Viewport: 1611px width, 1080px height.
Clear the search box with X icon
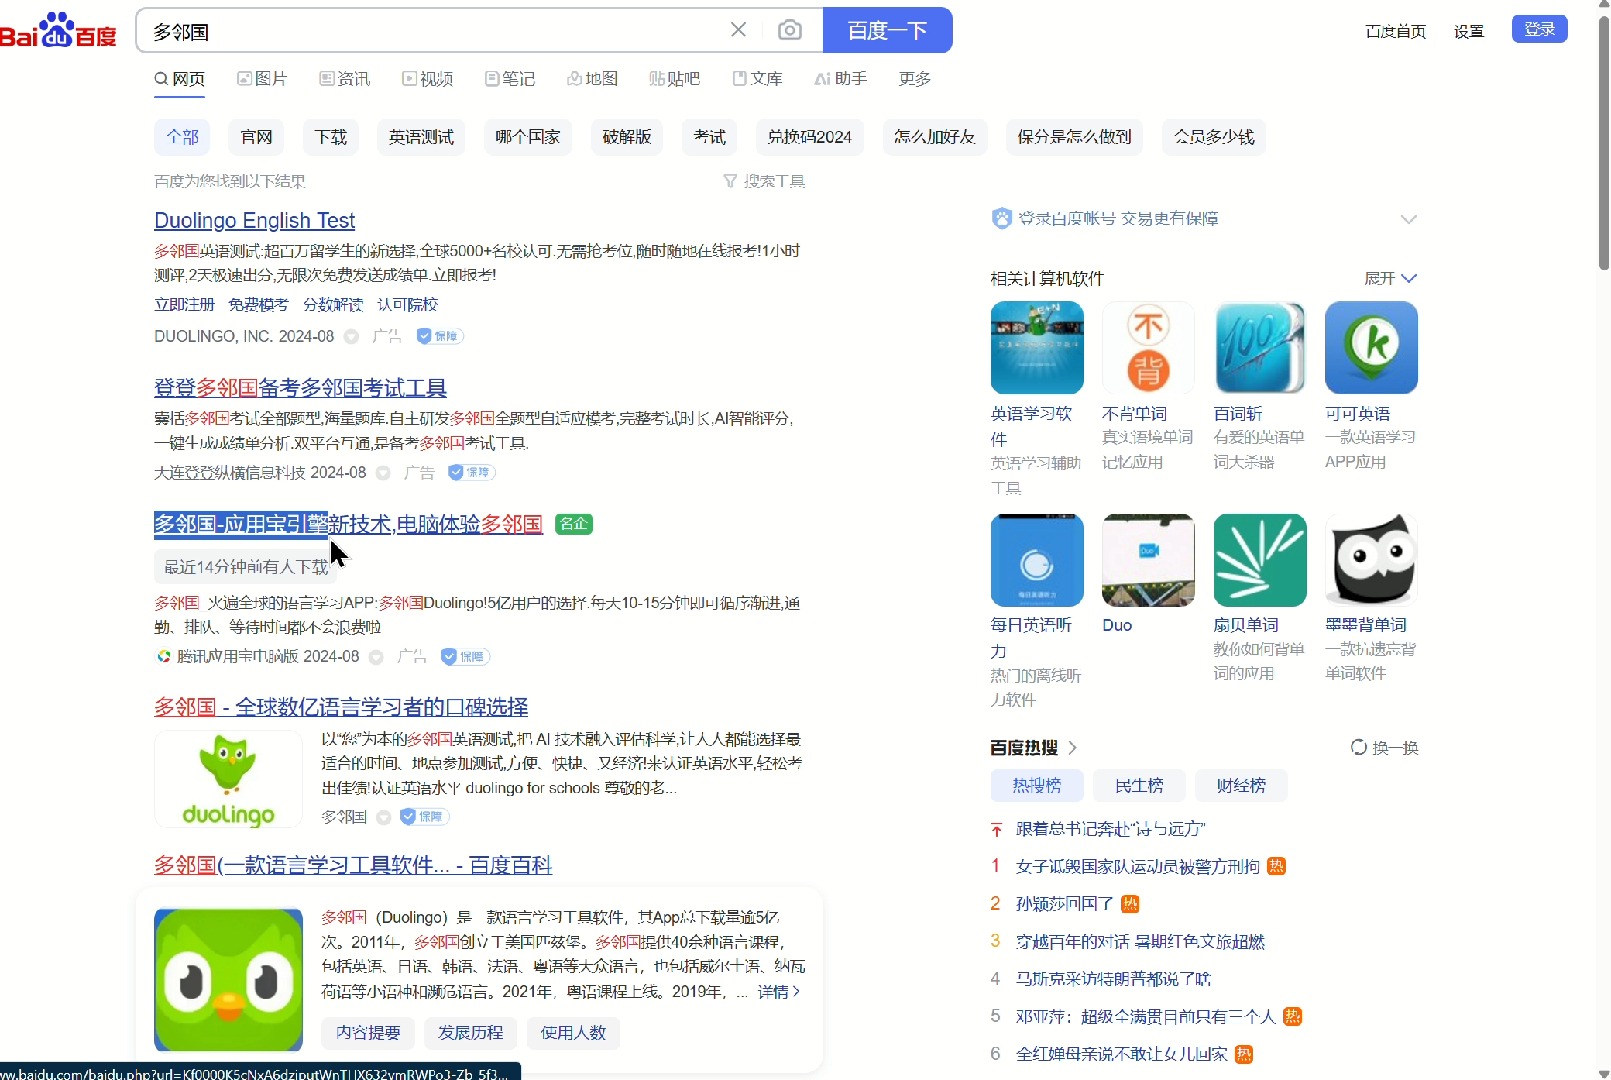[x=738, y=30]
